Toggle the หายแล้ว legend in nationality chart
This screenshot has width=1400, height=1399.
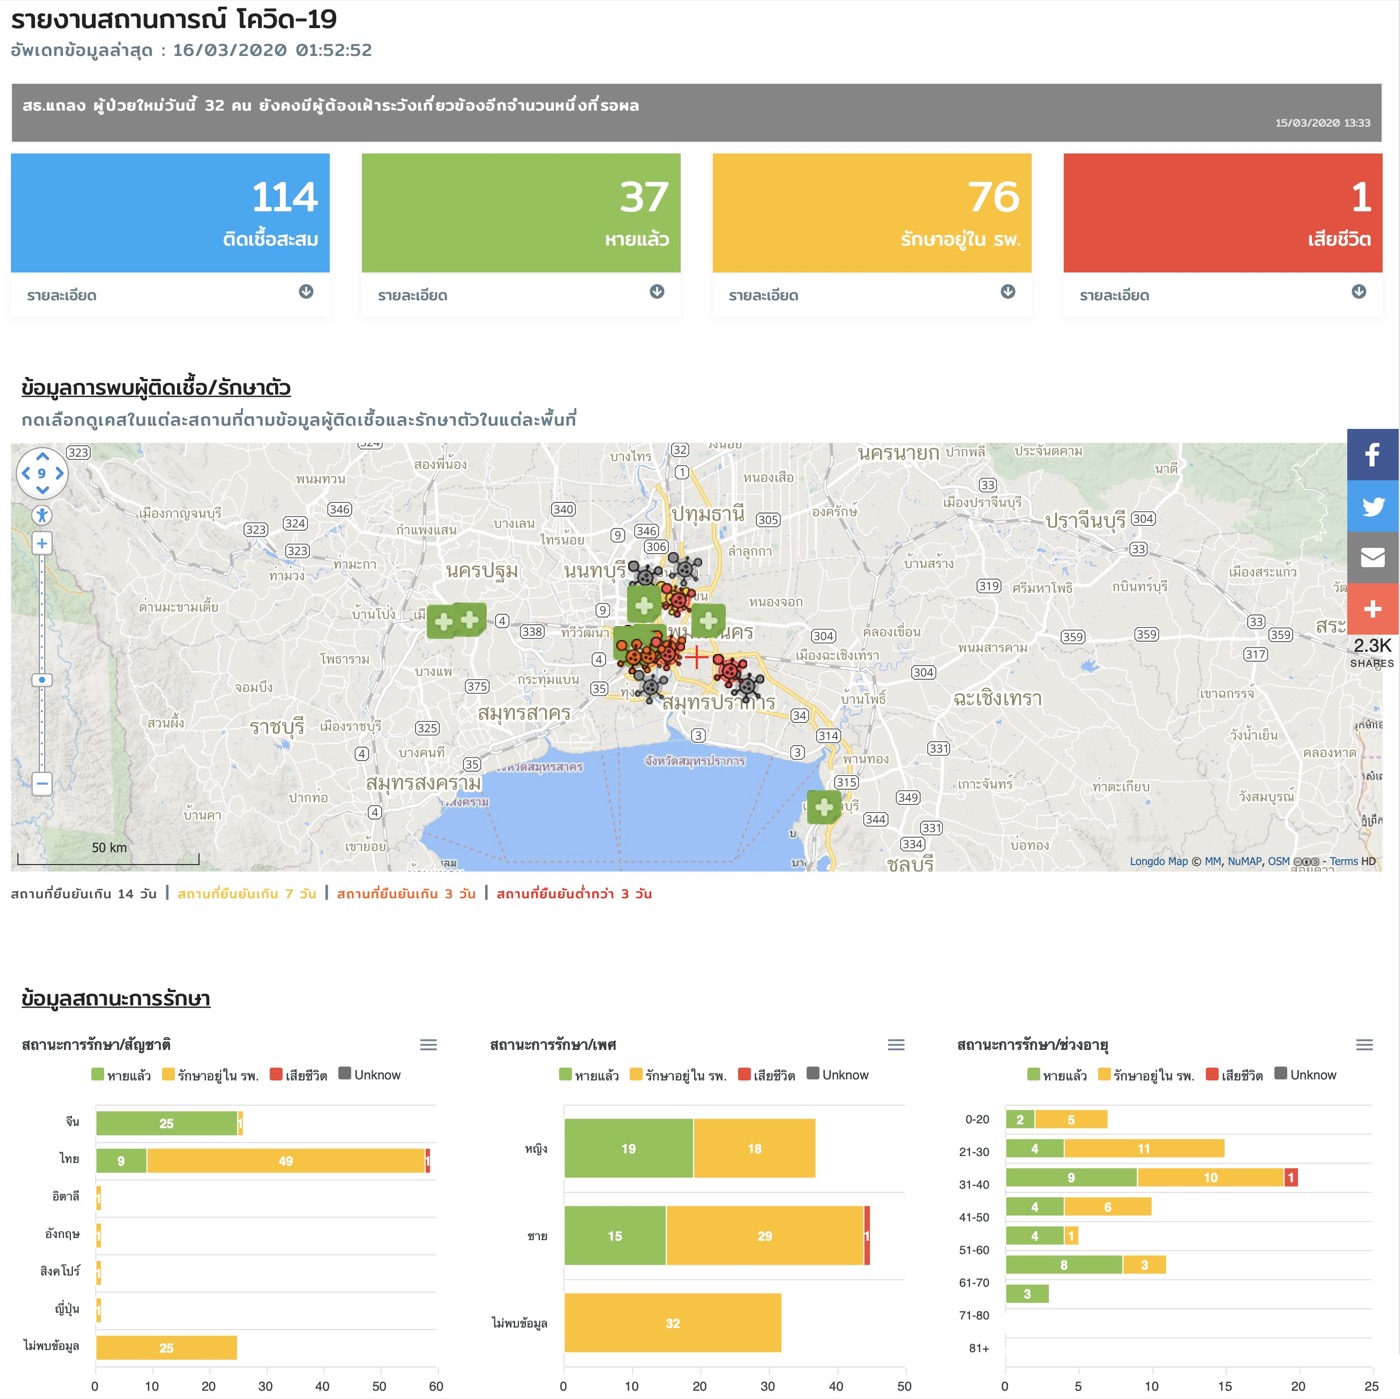pos(121,1075)
